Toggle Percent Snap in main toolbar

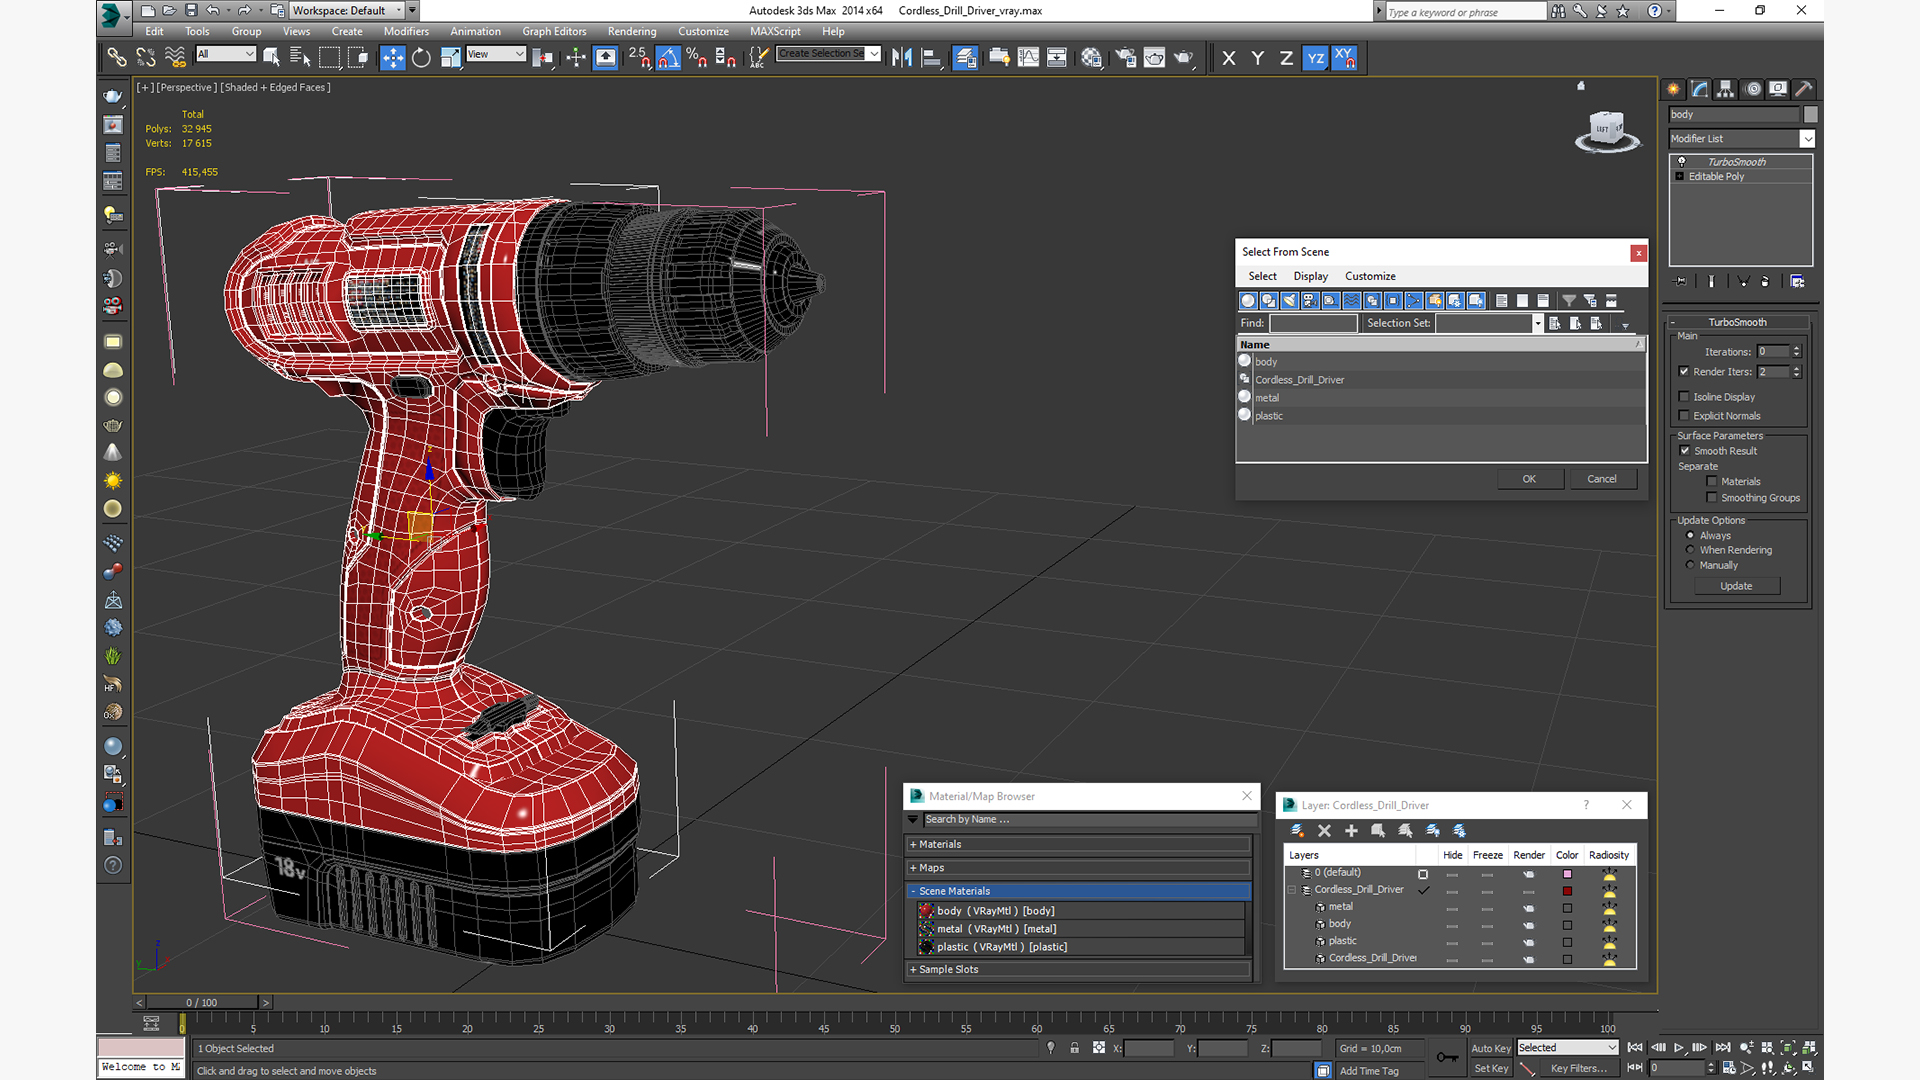697,58
